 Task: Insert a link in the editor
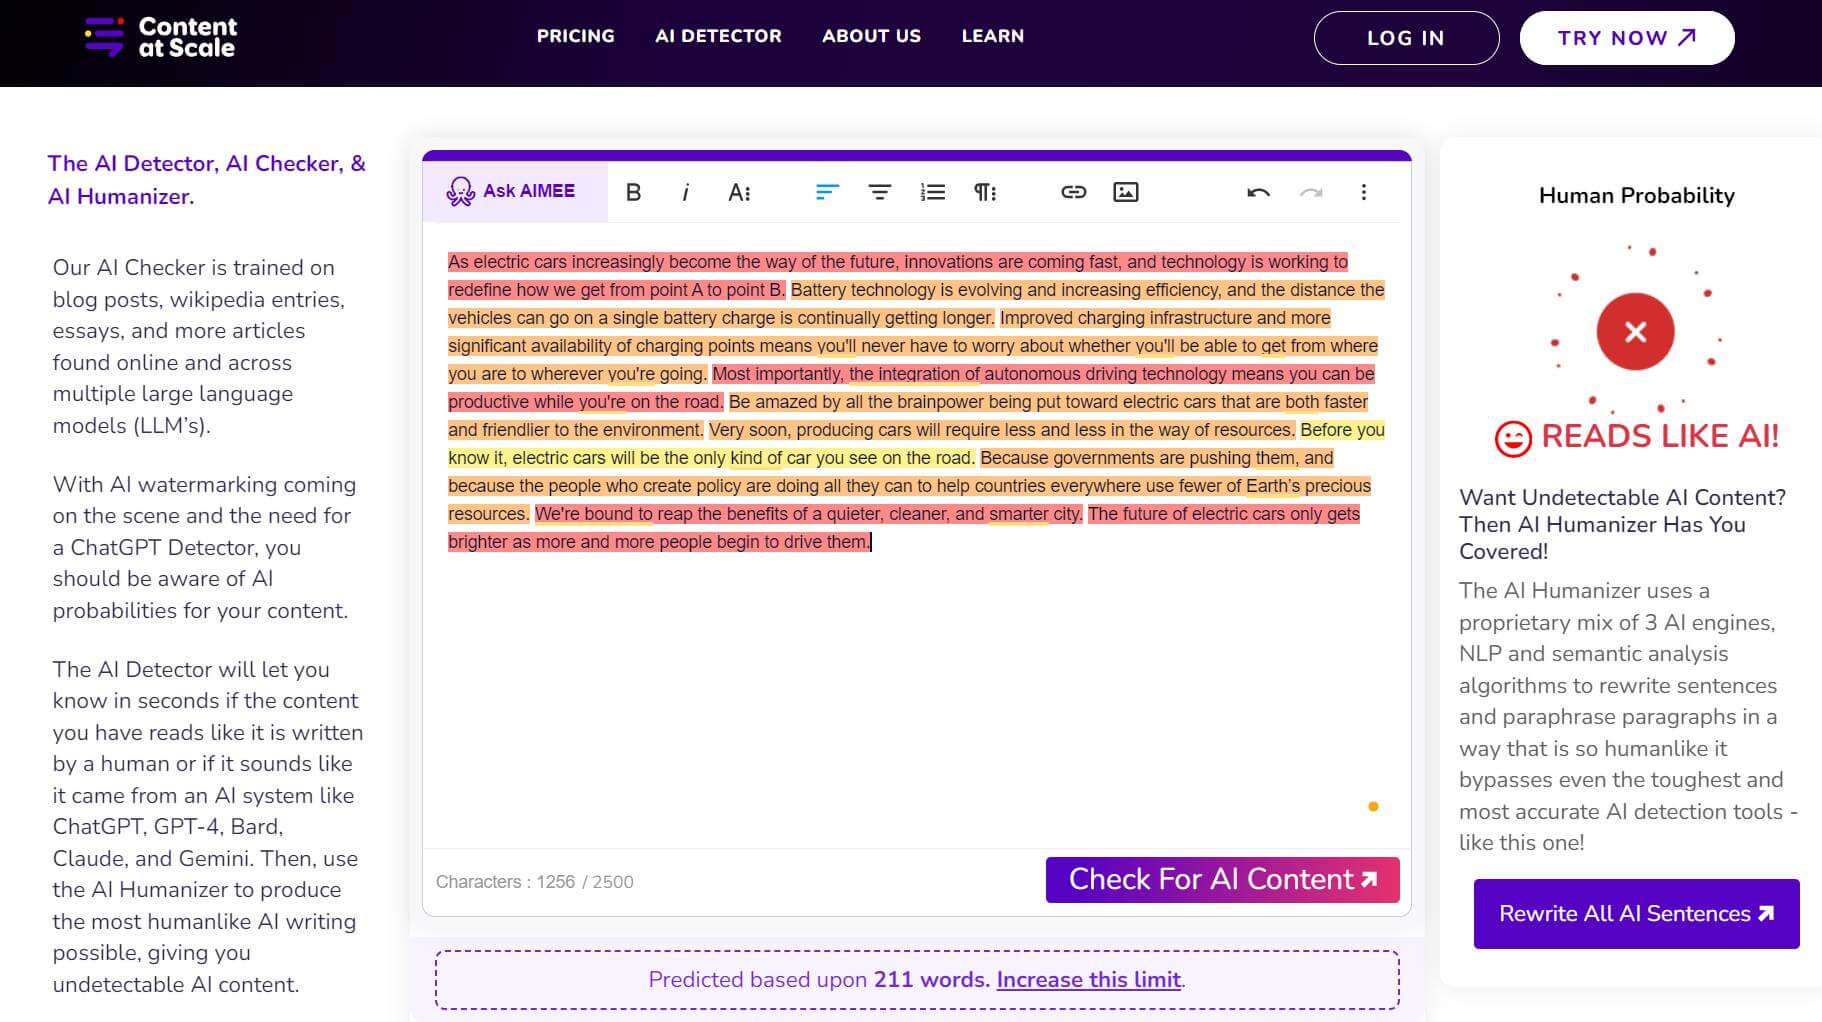point(1073,192)
